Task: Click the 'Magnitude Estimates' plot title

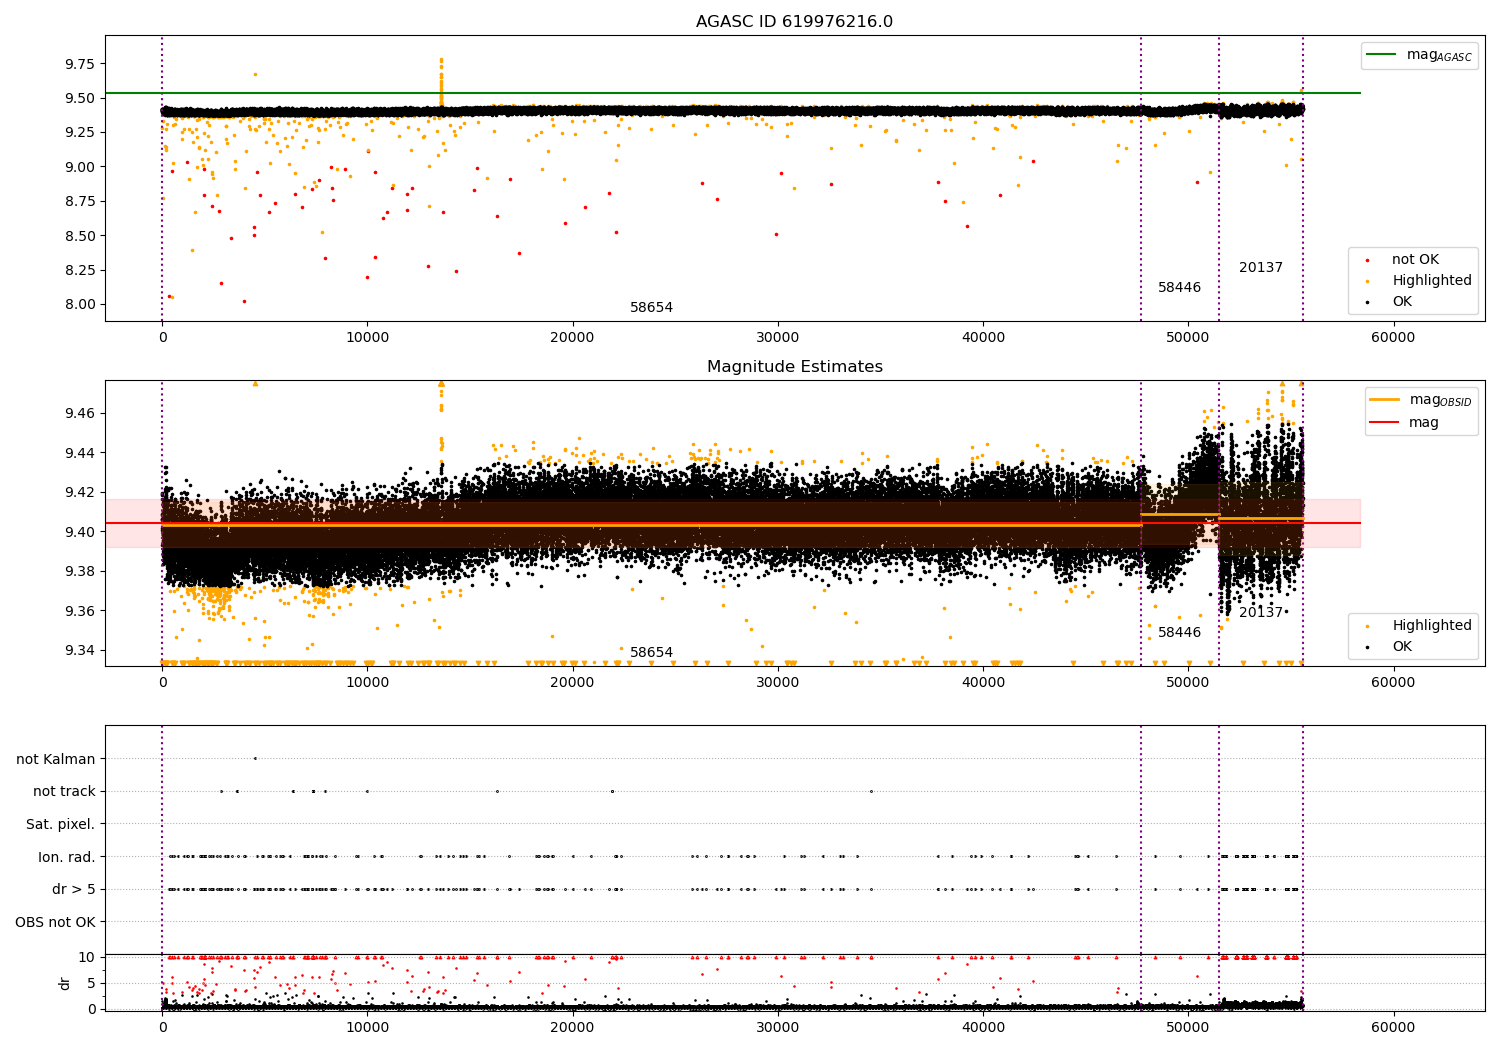Action: point(794,367)
